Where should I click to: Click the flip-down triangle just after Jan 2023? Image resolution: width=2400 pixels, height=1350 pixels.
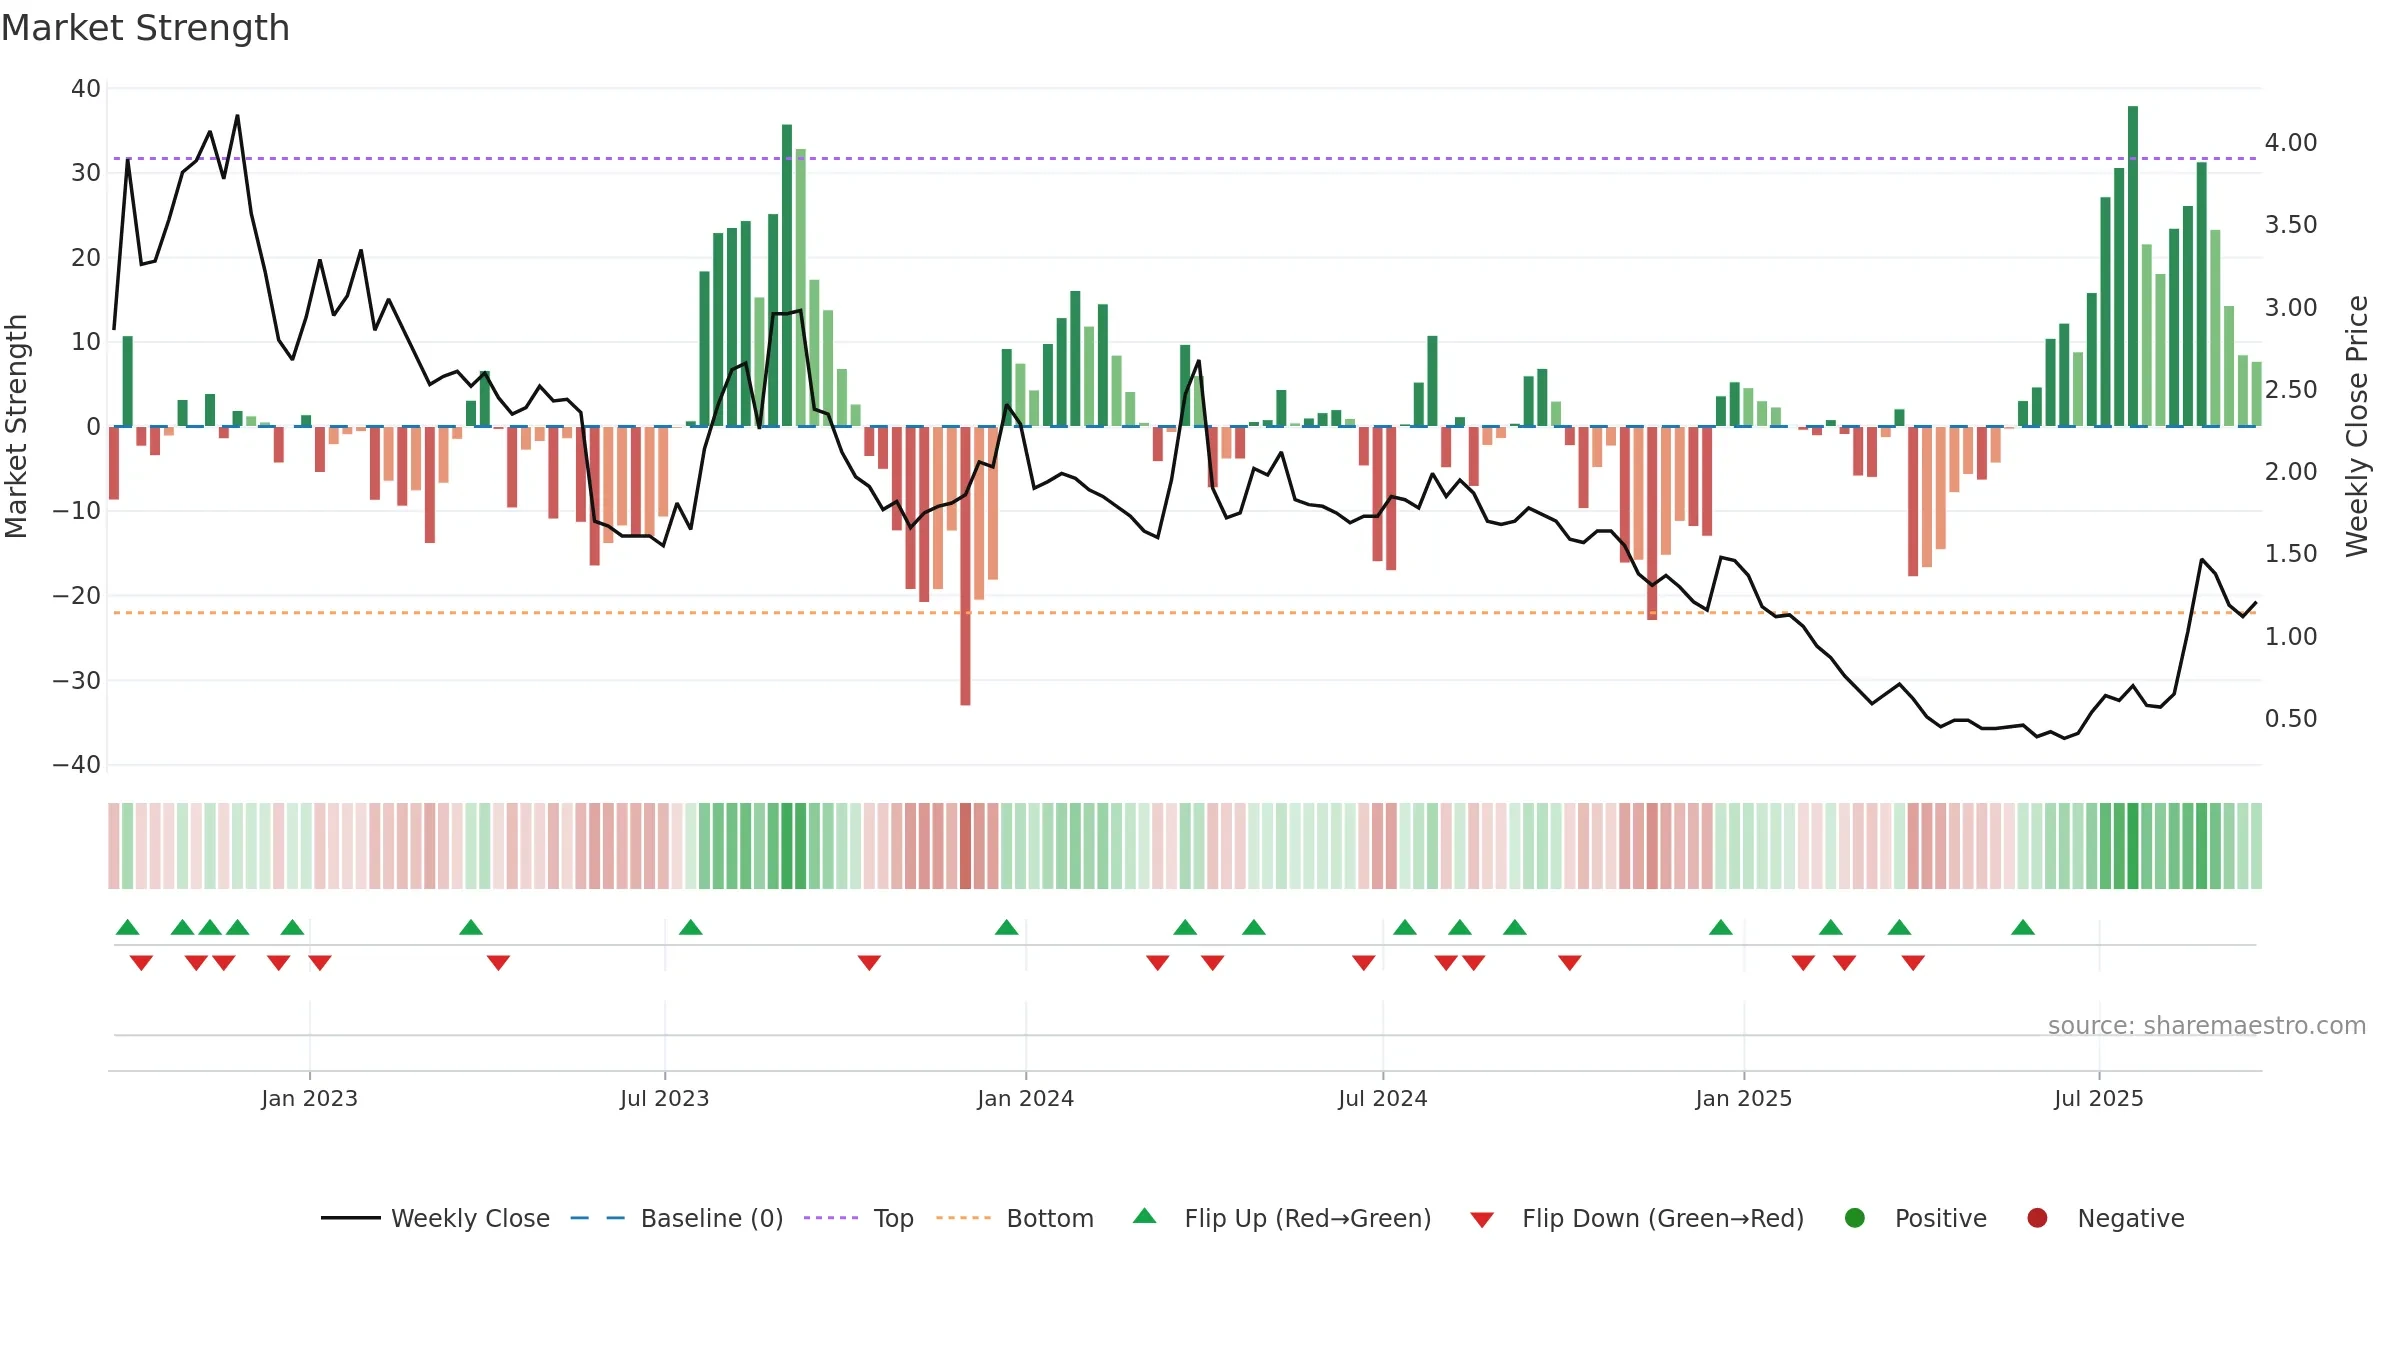[x=320, y=963]
